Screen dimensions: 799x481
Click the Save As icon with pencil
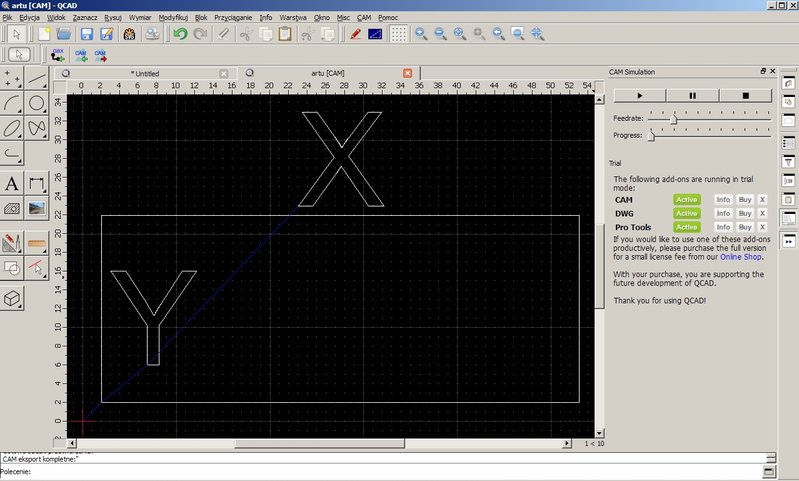point(106,34)
